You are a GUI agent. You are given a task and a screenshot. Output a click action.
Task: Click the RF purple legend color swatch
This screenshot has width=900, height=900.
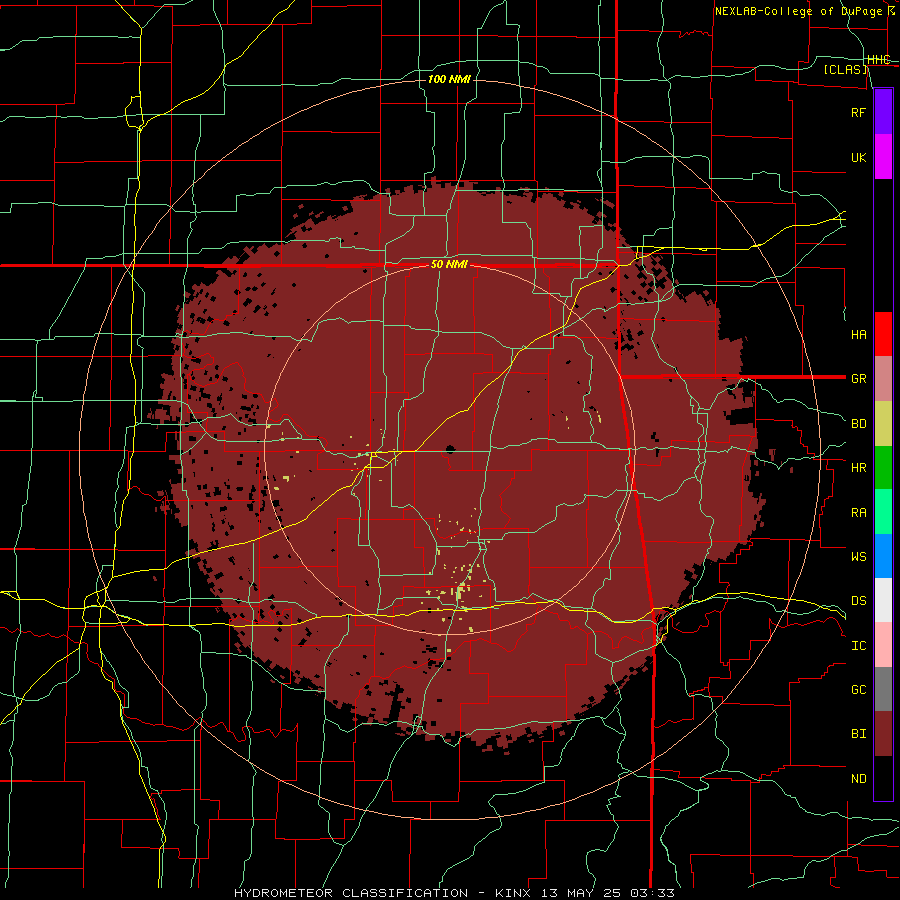coord(883,112)
